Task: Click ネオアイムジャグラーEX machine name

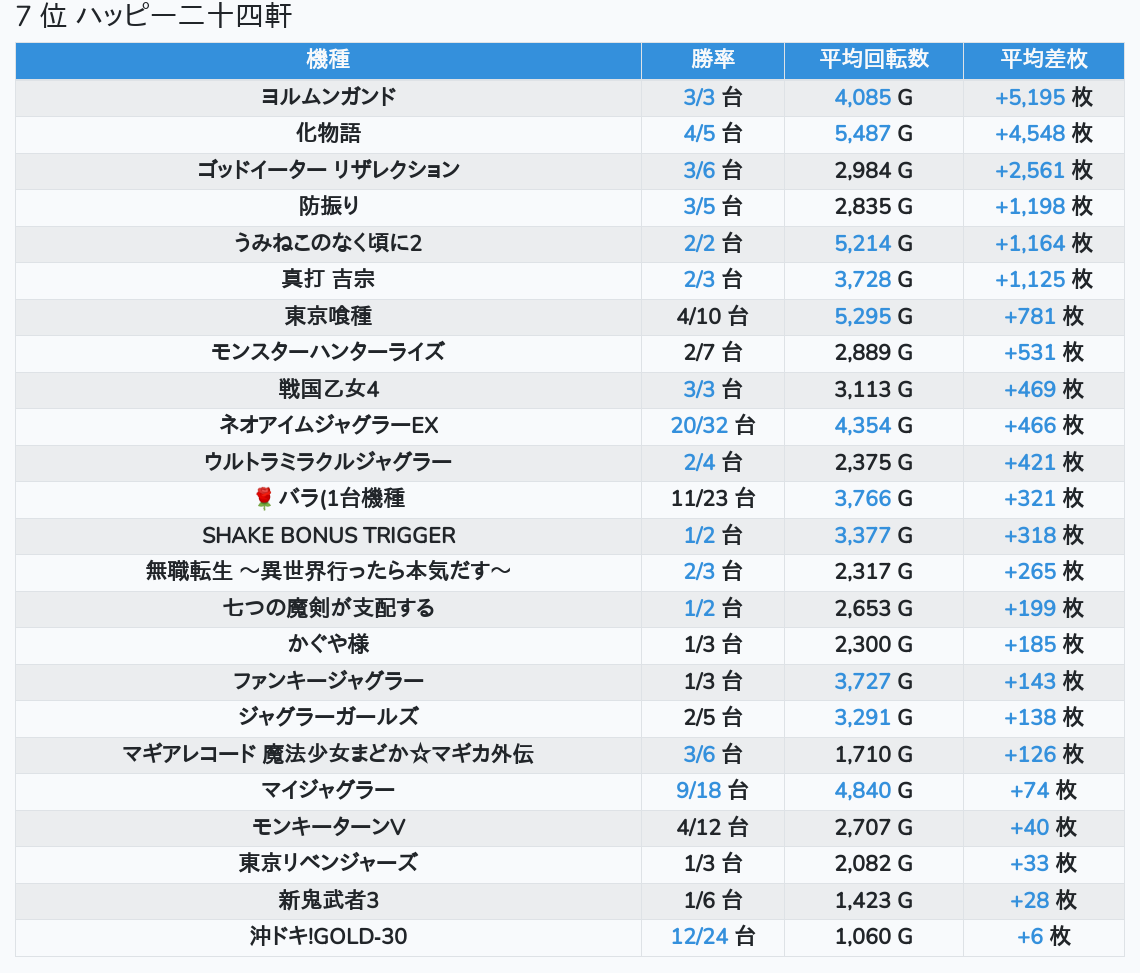Action: pyautogui.click(x=328, y=425)
